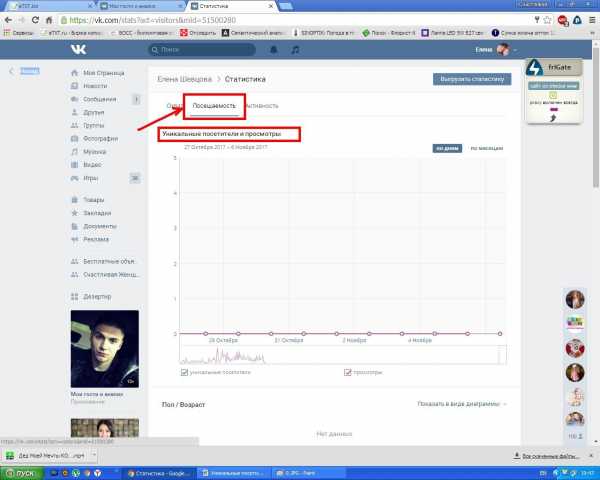The width and height of the screenshot is (600, 480).
Task: Click the browser address bar
Action: pyautogui.click(x=295, y=20)
